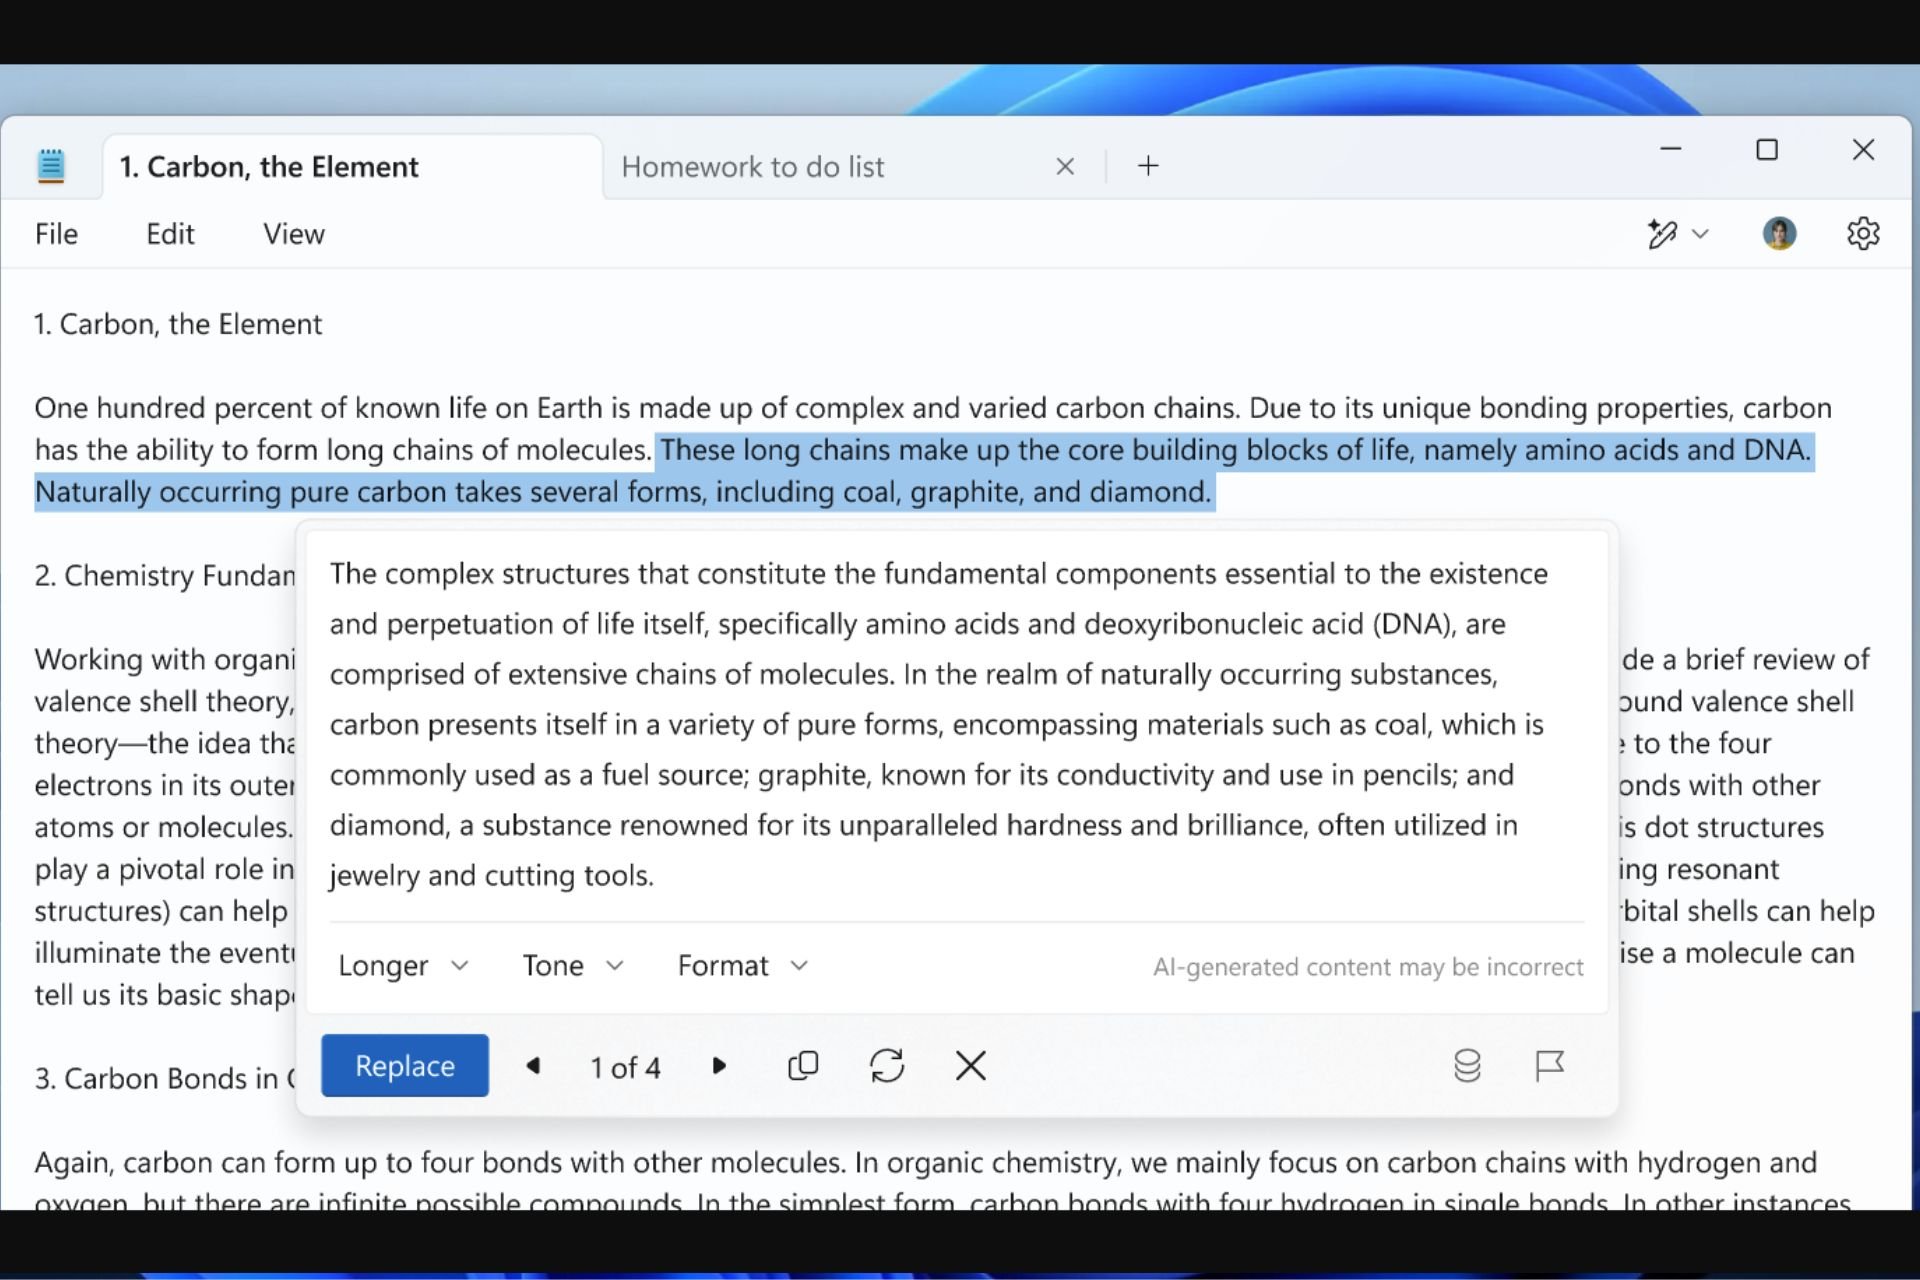1920x1280 pixels.
Task: Maximize the Notepad window
Action: [x=1767, y=150]
